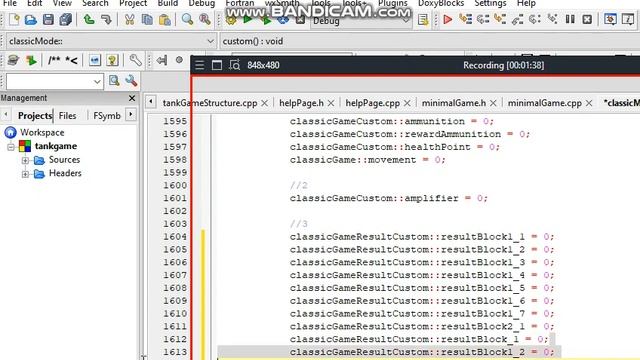Show the select target dialog icon
Viewport: 640px width, 360px height.
click(x=423, y=20)
